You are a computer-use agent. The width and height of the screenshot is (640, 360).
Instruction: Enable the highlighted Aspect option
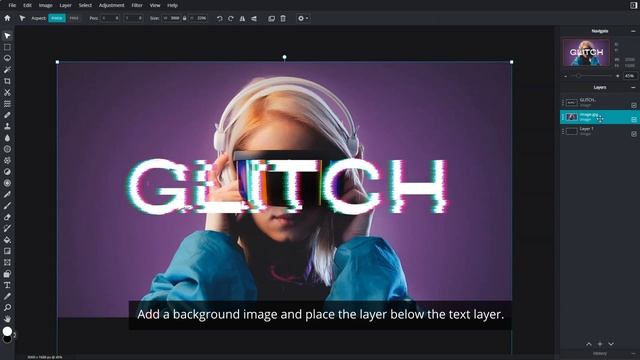pos(57,18)
